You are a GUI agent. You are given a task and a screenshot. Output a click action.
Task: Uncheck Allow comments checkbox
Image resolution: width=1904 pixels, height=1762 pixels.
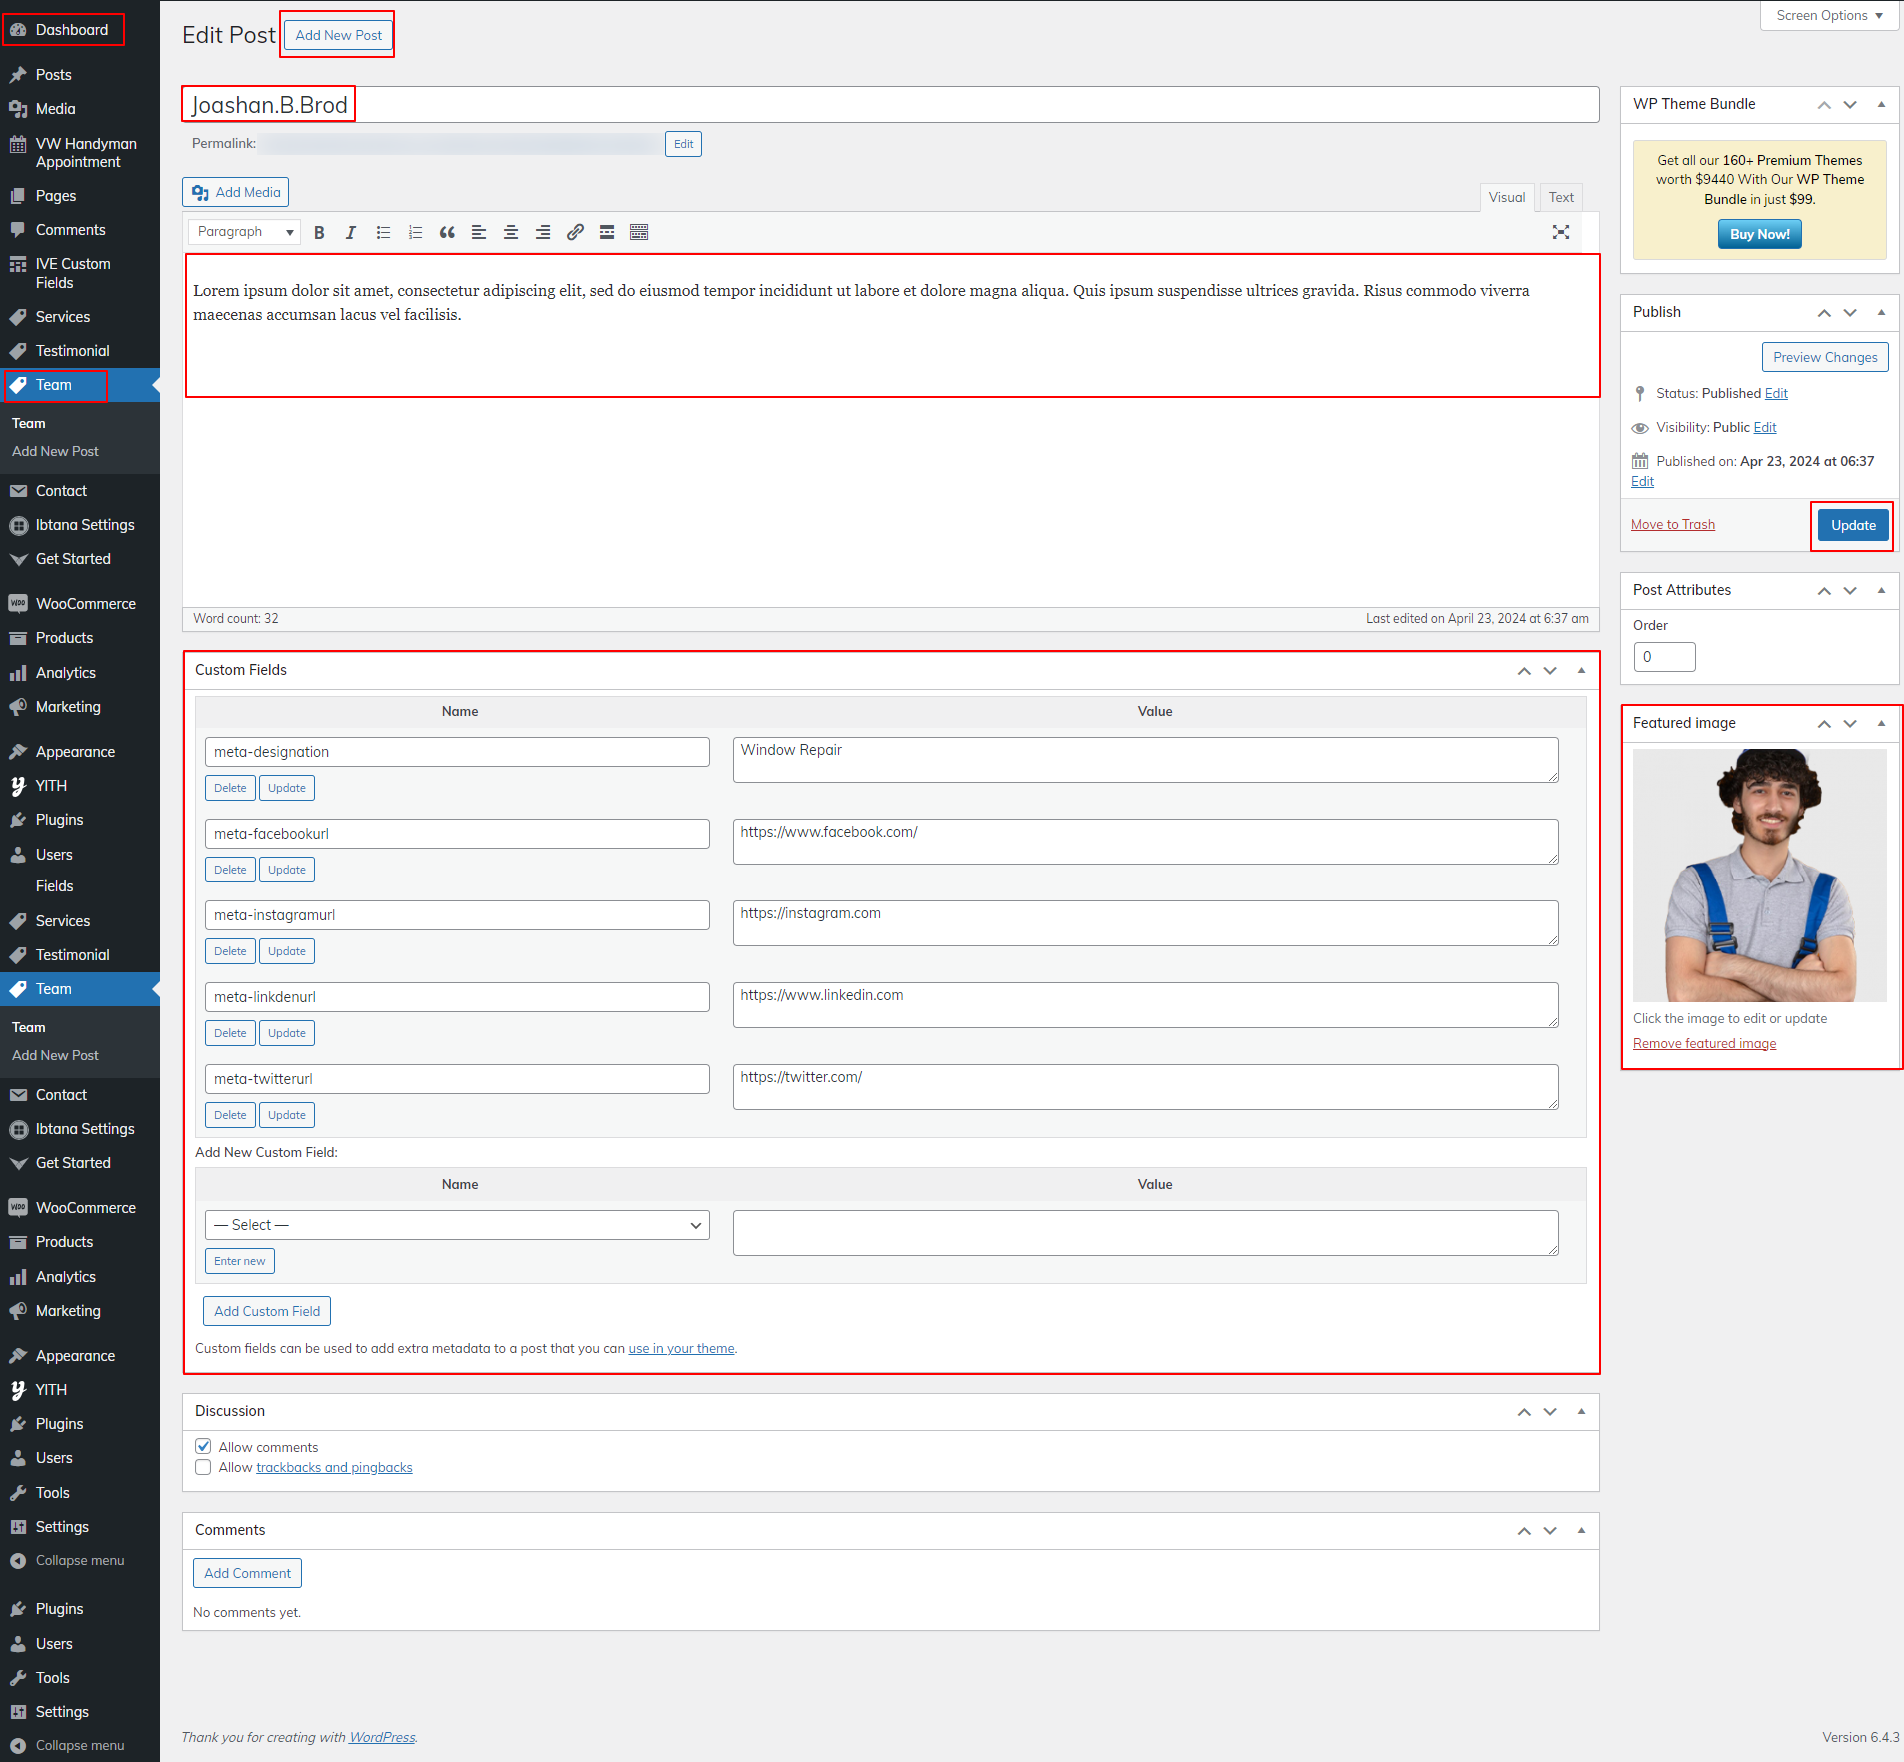point(203,1446)
